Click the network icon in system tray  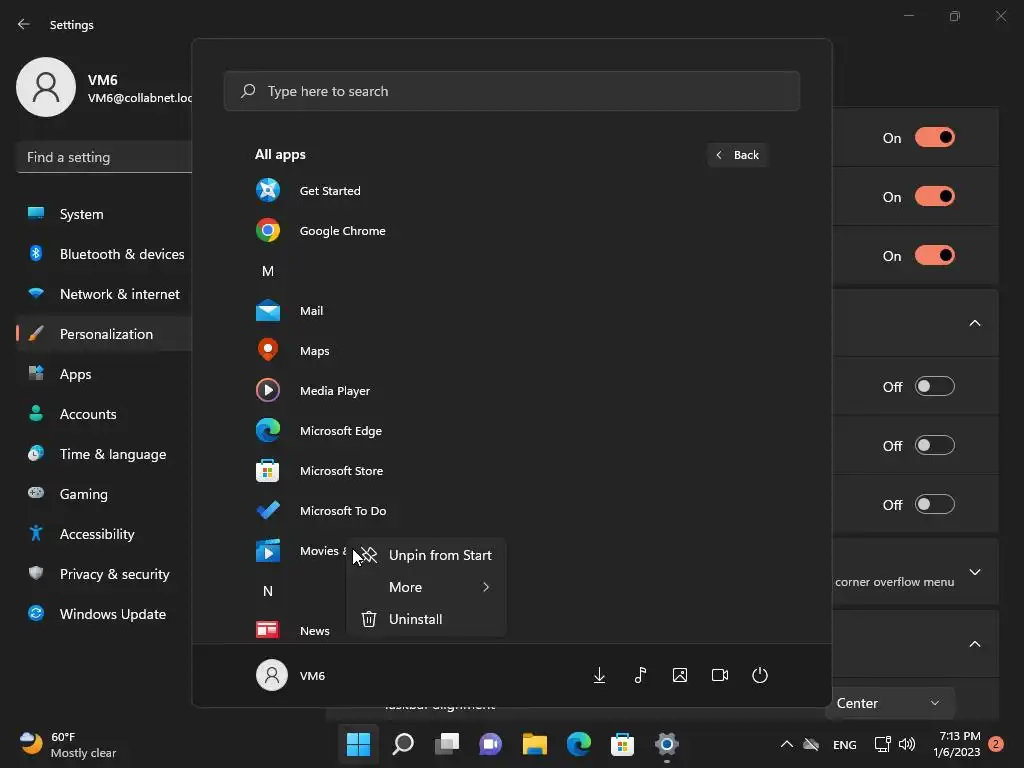882,744
